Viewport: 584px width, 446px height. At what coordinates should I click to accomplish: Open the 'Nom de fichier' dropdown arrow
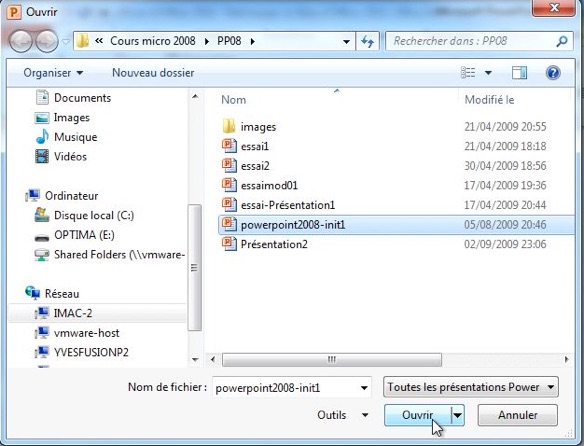365,388
